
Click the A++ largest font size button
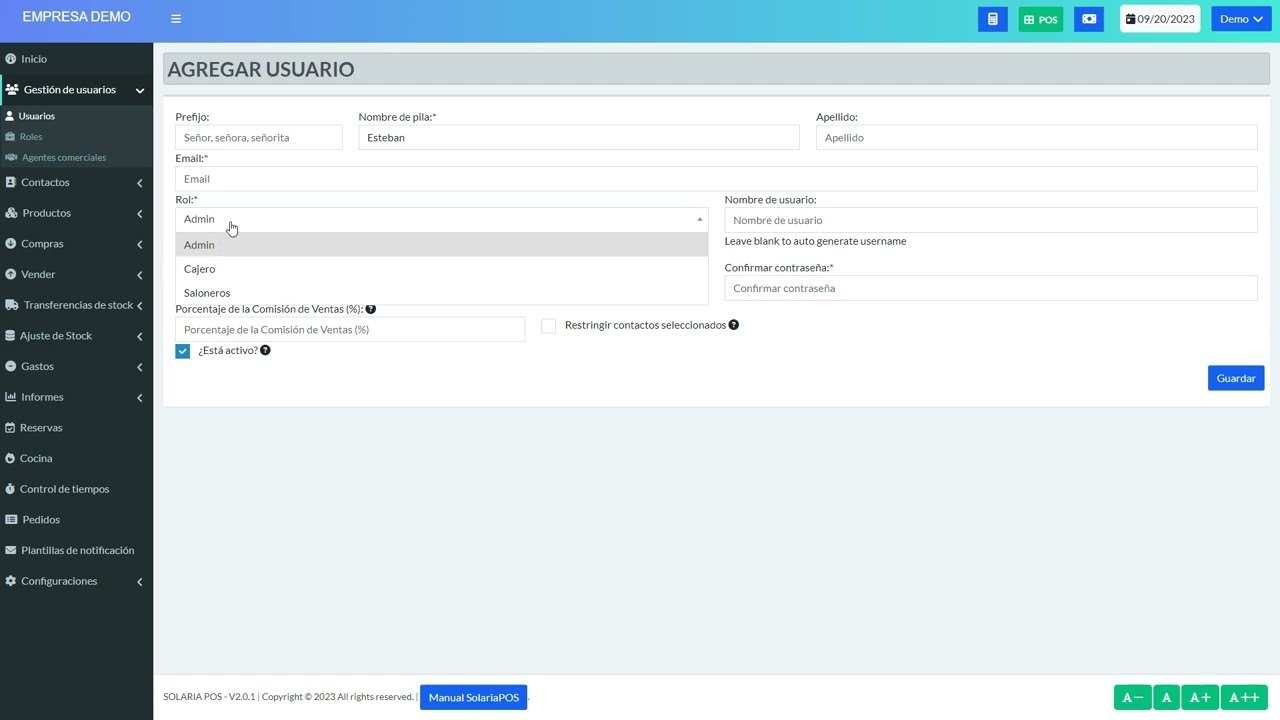(x=1244, y=697)
